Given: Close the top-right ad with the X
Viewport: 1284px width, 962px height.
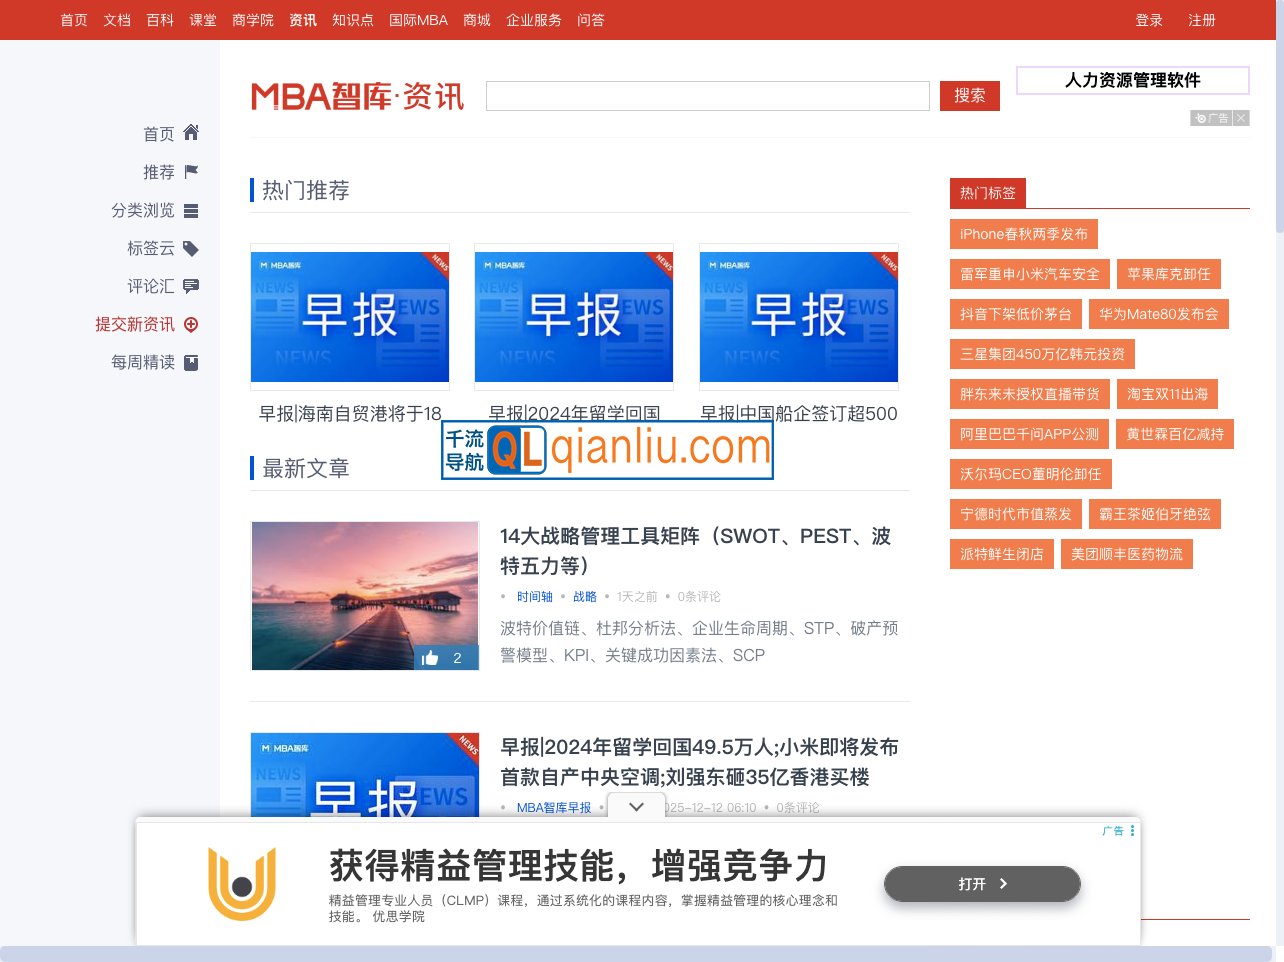Looking at the screenshot, I should click(x=1240, y=118).
